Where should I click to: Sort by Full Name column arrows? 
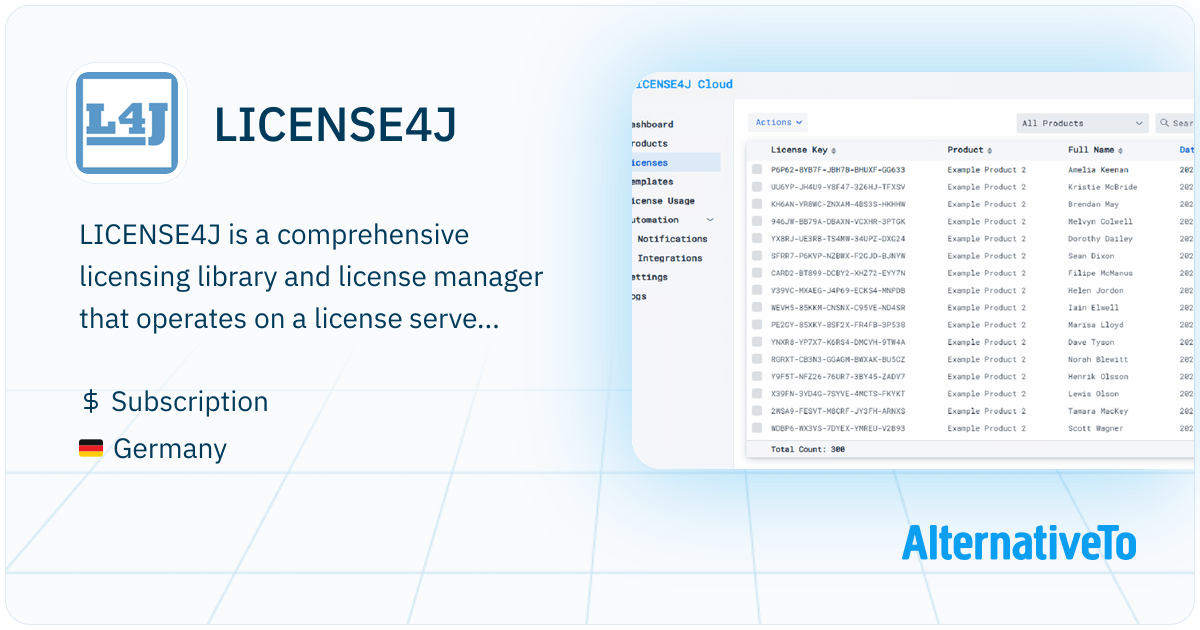coord(1121,151)
